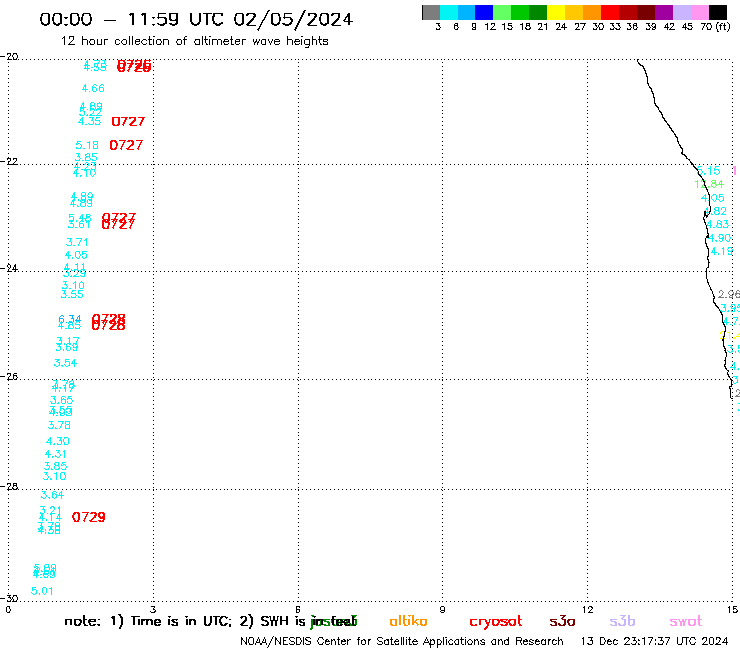Image resolution: width=740 pixels, height=650 pixels.
Task: Click the wave height value 4.30
Action: [58, 441]
